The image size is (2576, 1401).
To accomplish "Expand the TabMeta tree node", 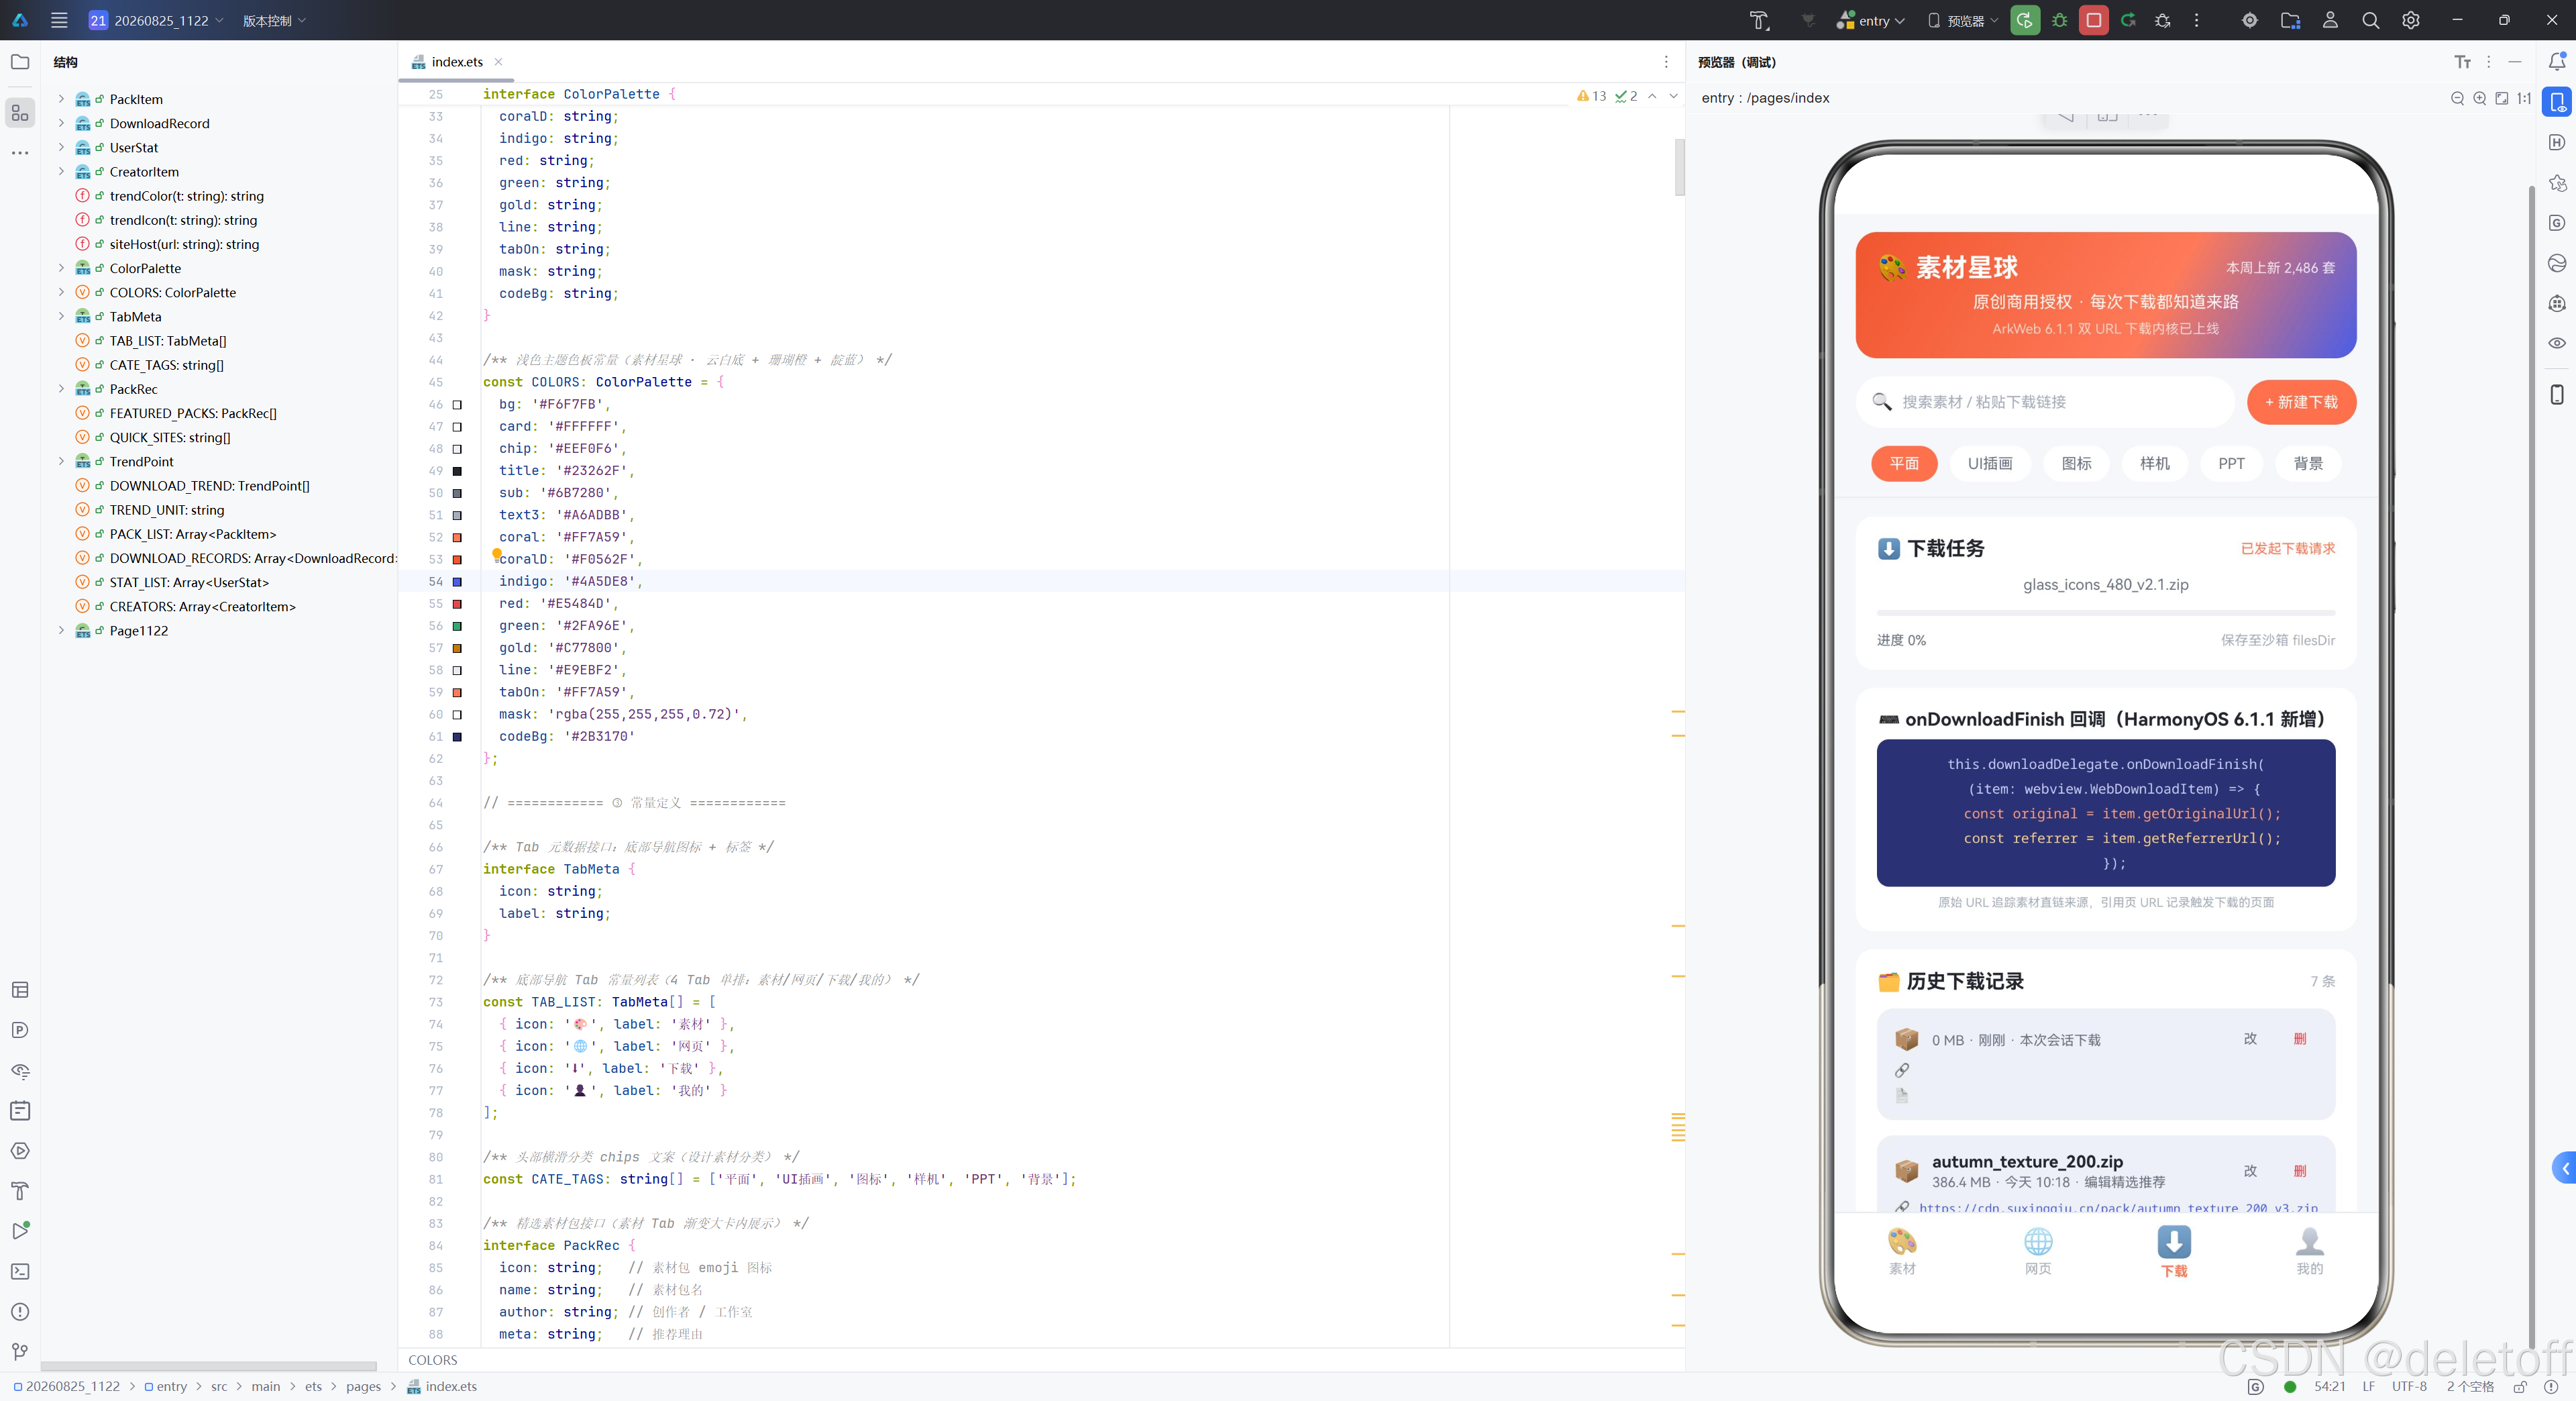I will [x=61, y=316].
